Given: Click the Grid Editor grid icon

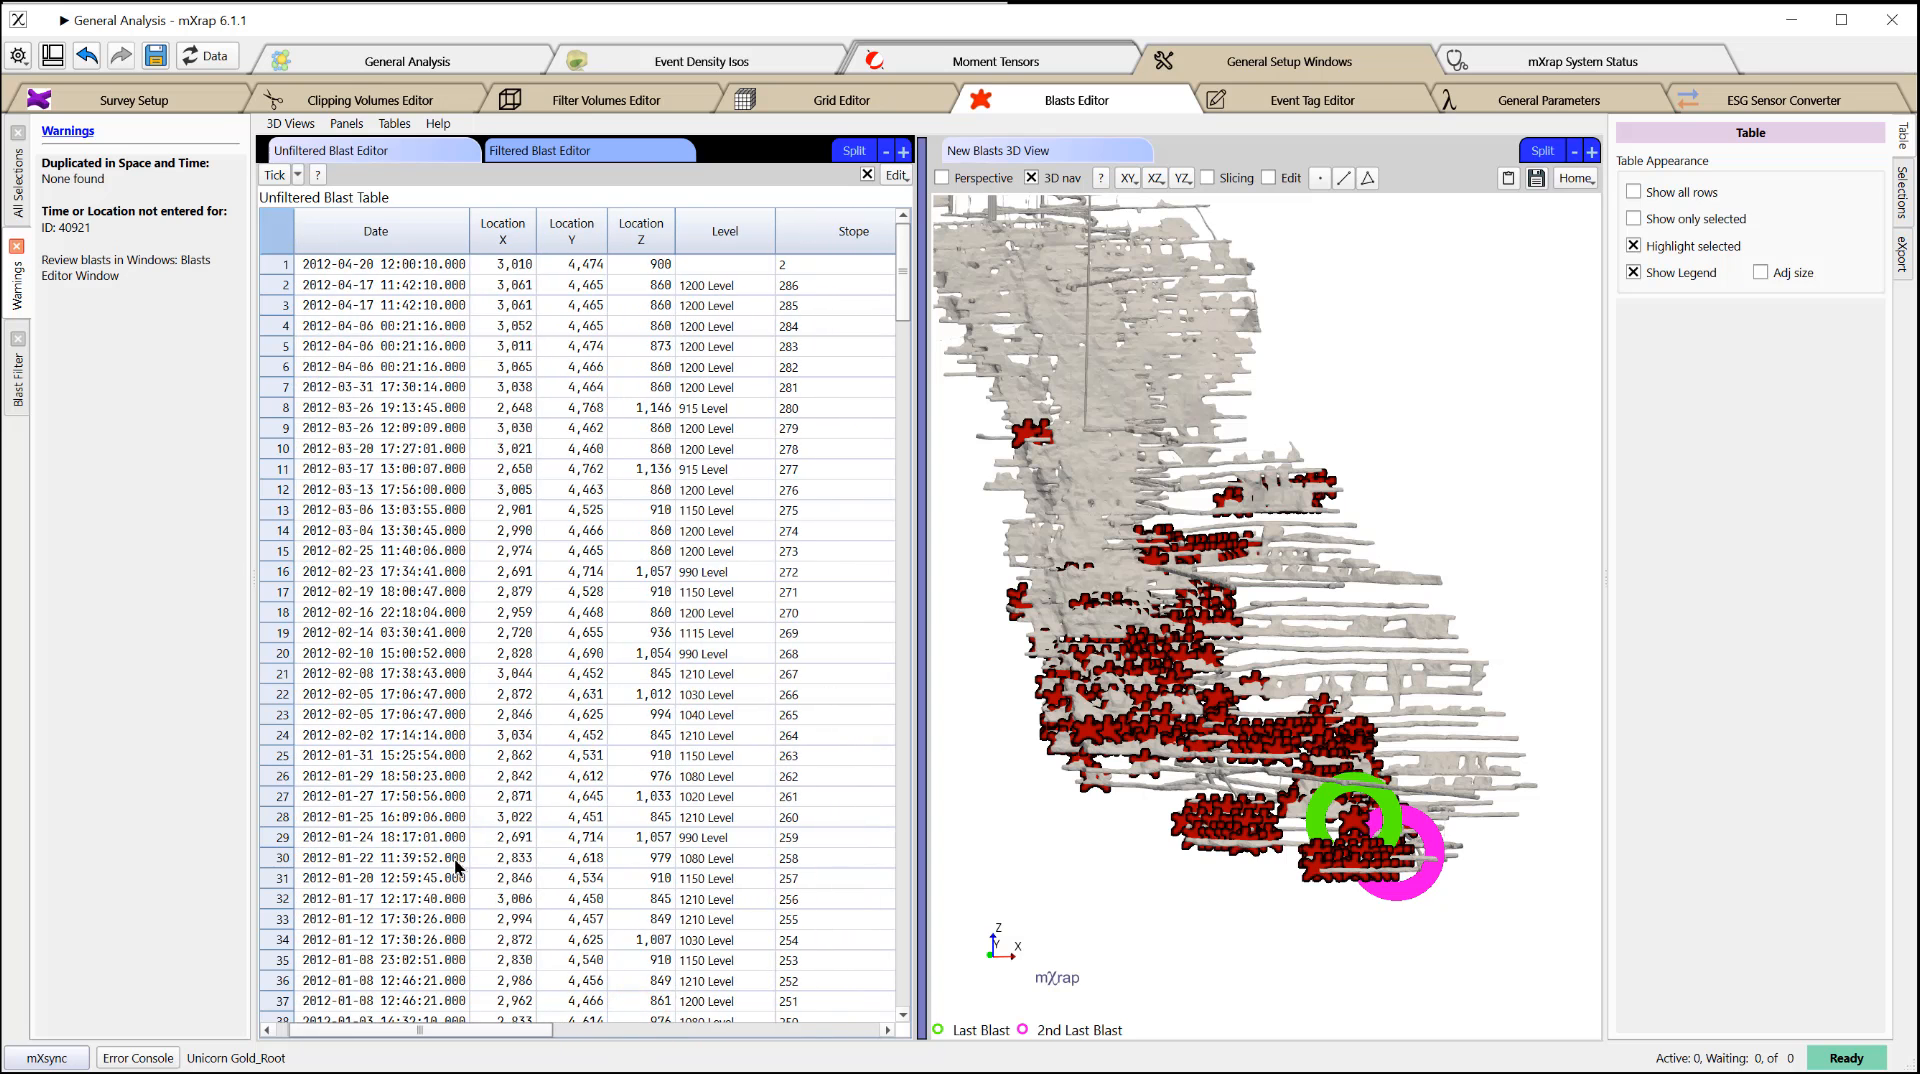Looking at the screenshot, I should coord(744,99).
